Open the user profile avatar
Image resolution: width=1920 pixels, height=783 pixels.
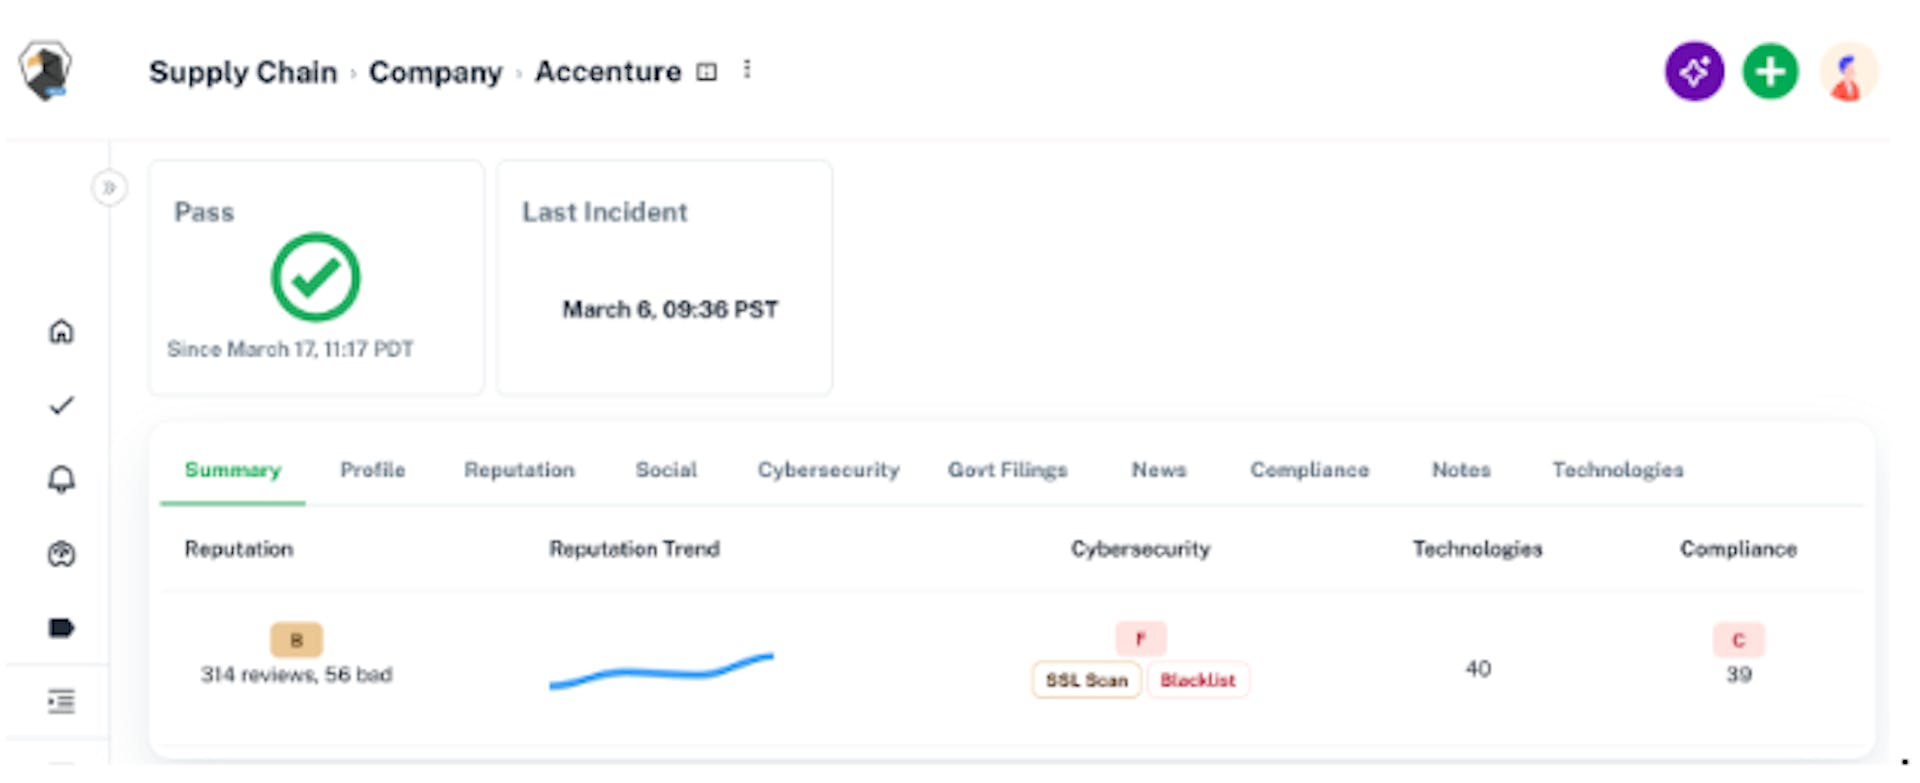coord(1847,73)
